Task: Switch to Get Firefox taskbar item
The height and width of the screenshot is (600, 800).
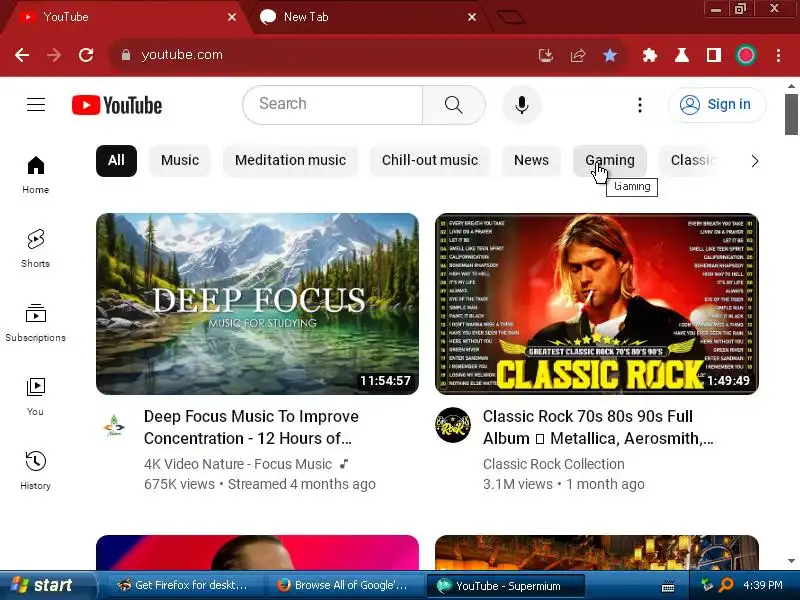Action: tap(182, 585)
